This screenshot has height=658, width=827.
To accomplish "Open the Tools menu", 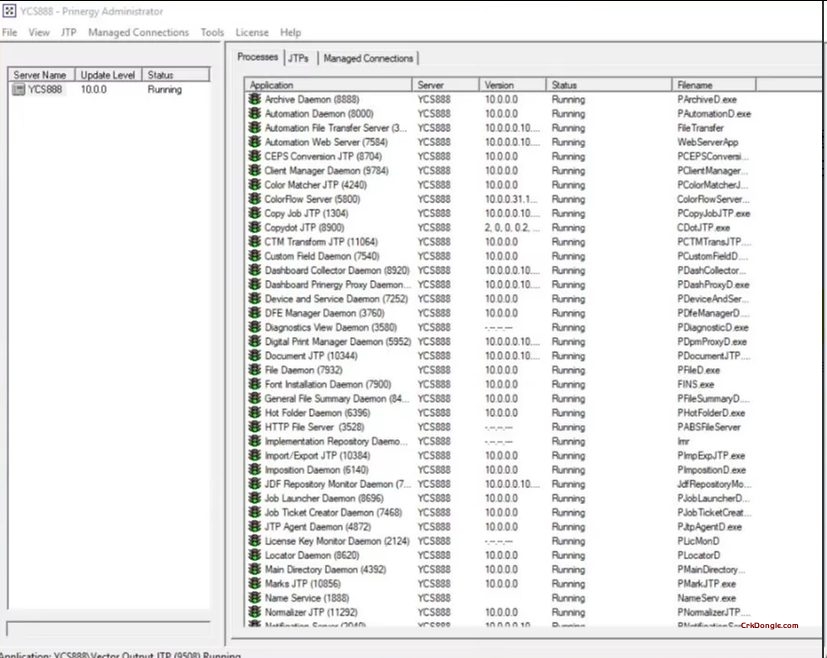I will [x=212, y=32].
